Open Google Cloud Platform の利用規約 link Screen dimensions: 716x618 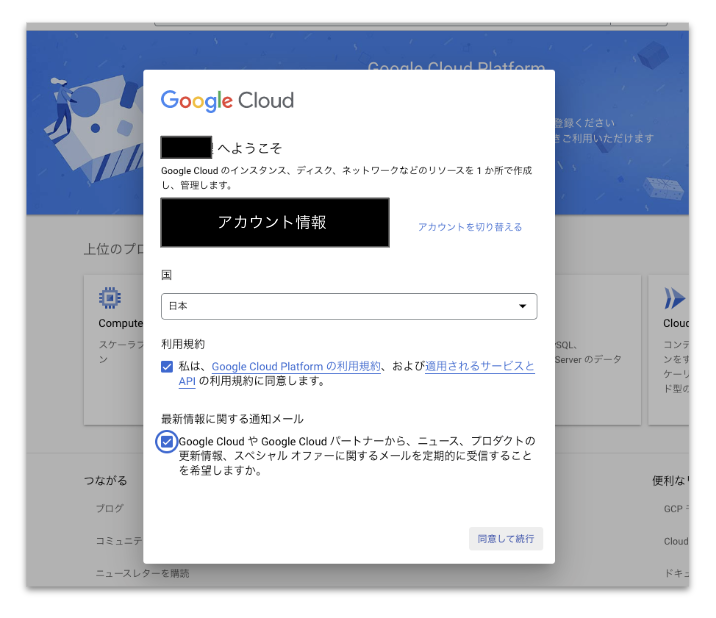click(296, 366)
